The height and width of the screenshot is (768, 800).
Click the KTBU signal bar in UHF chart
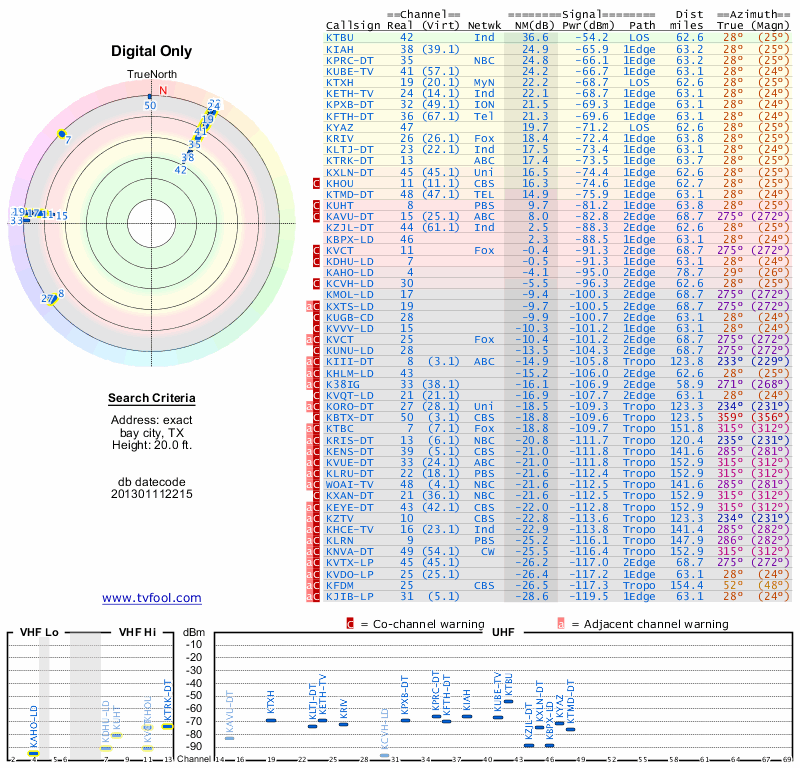[509, 701]
